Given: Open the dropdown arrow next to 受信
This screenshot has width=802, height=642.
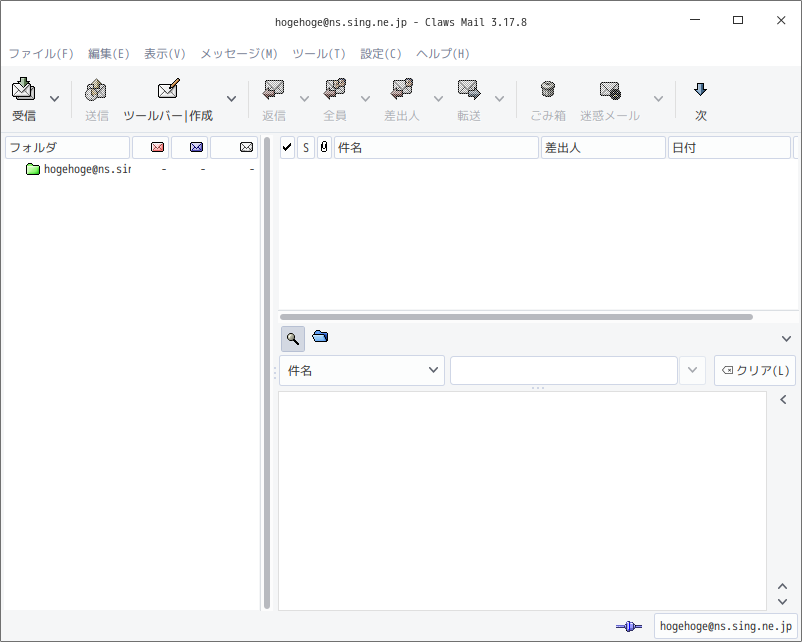Looking at the screenshot, I should point(54,99).
